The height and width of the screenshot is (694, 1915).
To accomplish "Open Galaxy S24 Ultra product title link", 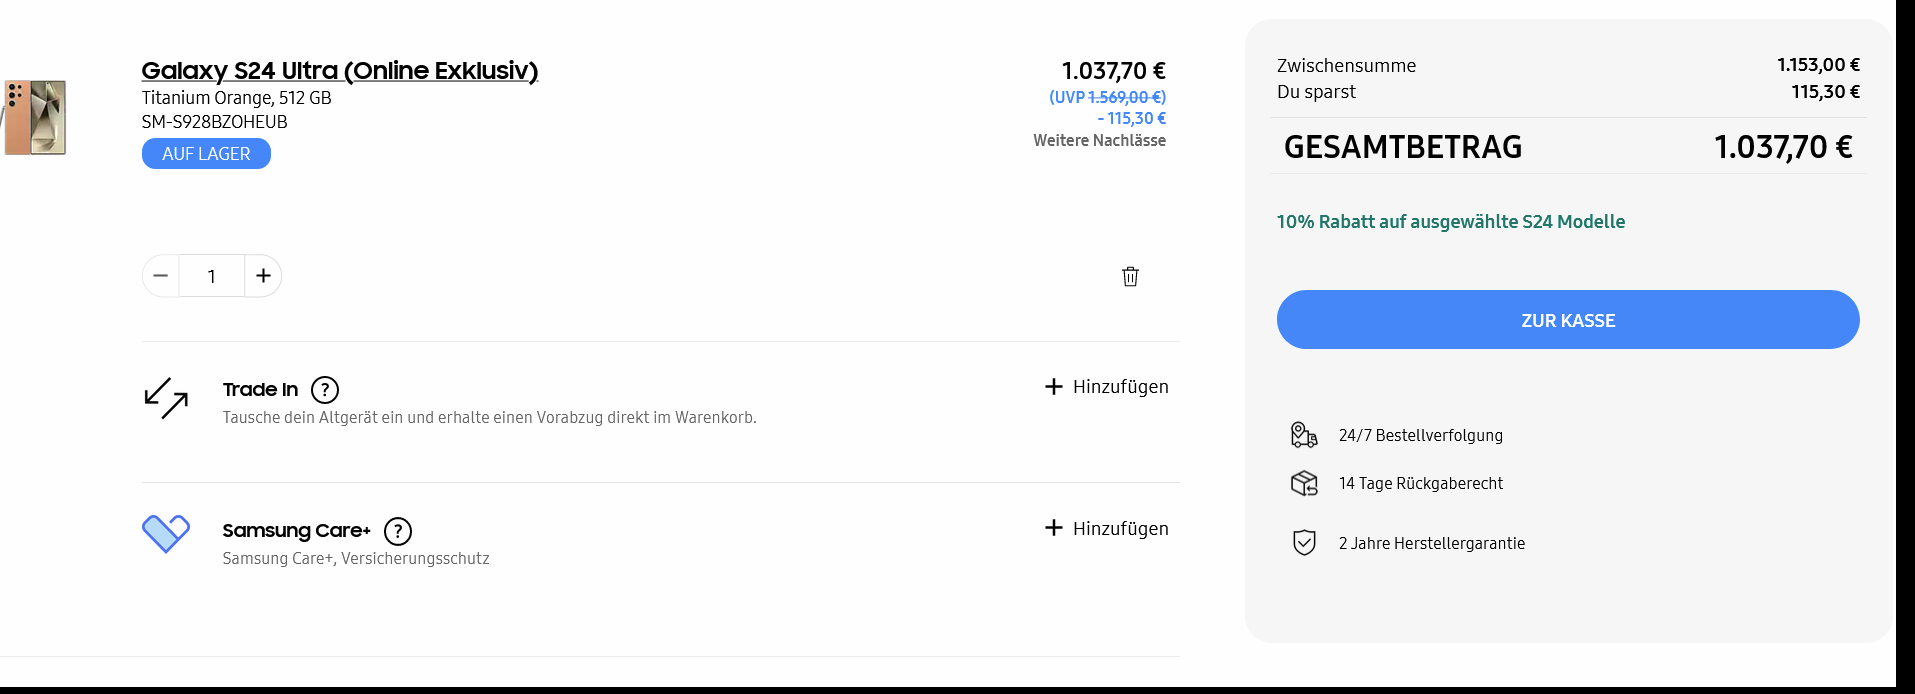I will [x=339, y=71].
